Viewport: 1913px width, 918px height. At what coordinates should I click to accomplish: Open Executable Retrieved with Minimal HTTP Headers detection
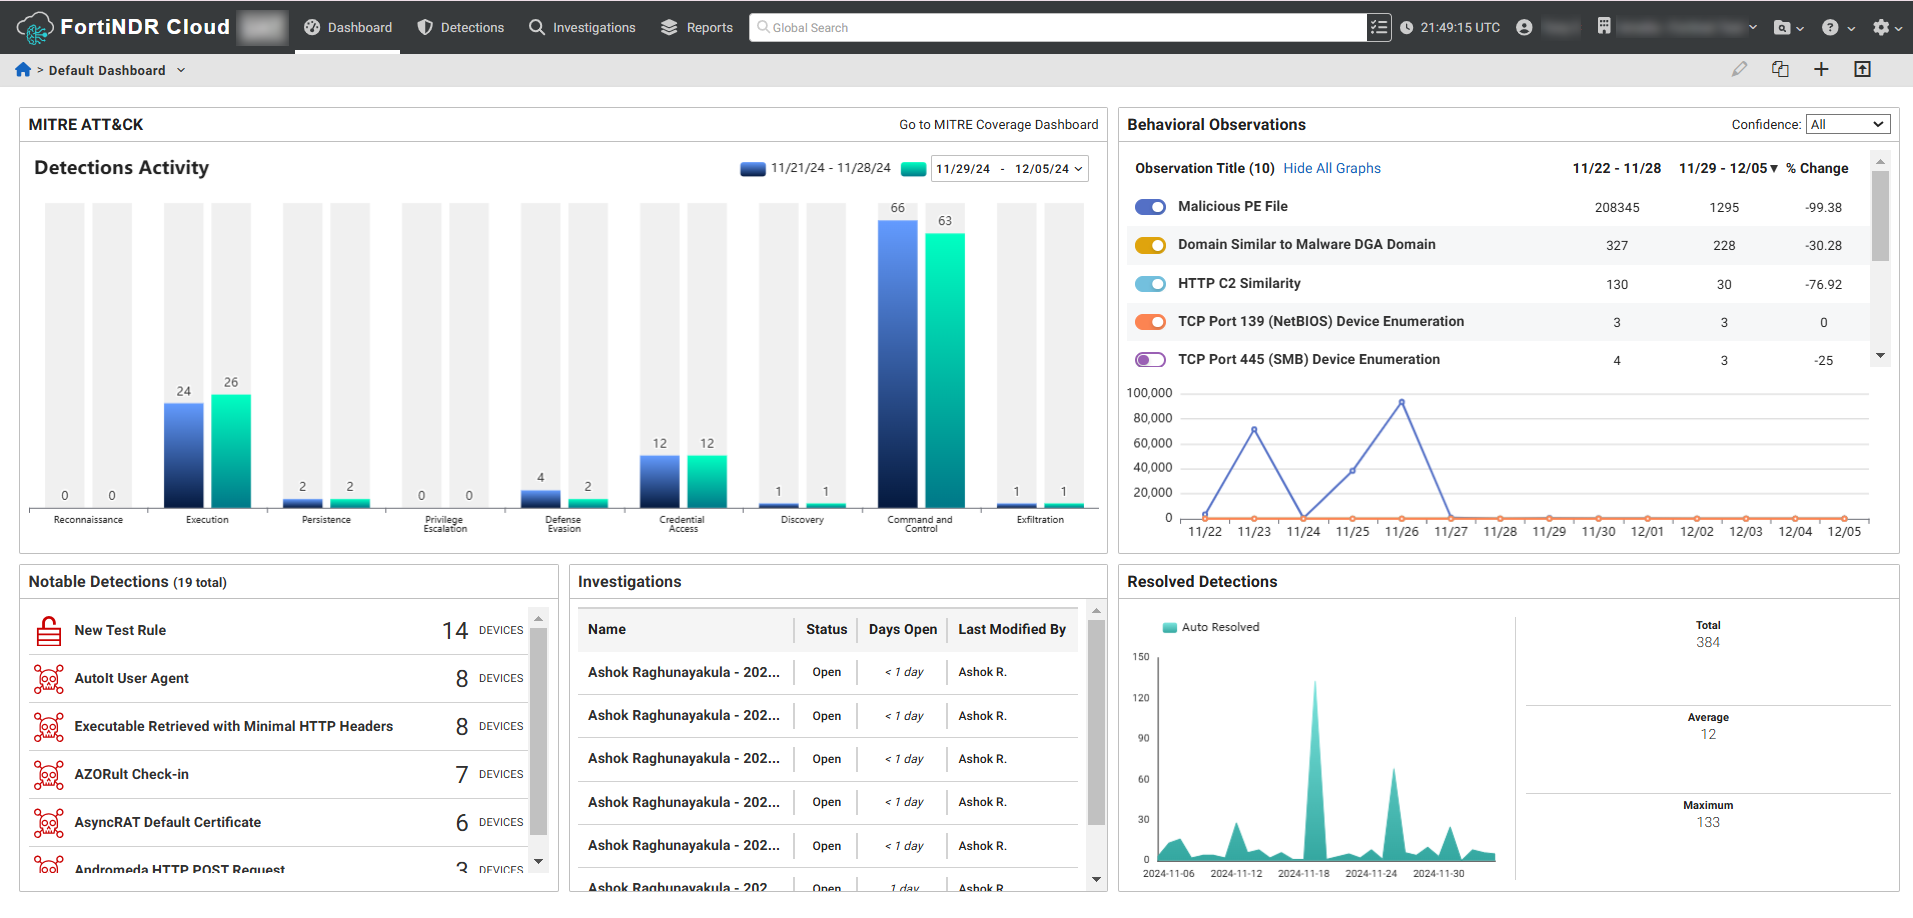233,726
